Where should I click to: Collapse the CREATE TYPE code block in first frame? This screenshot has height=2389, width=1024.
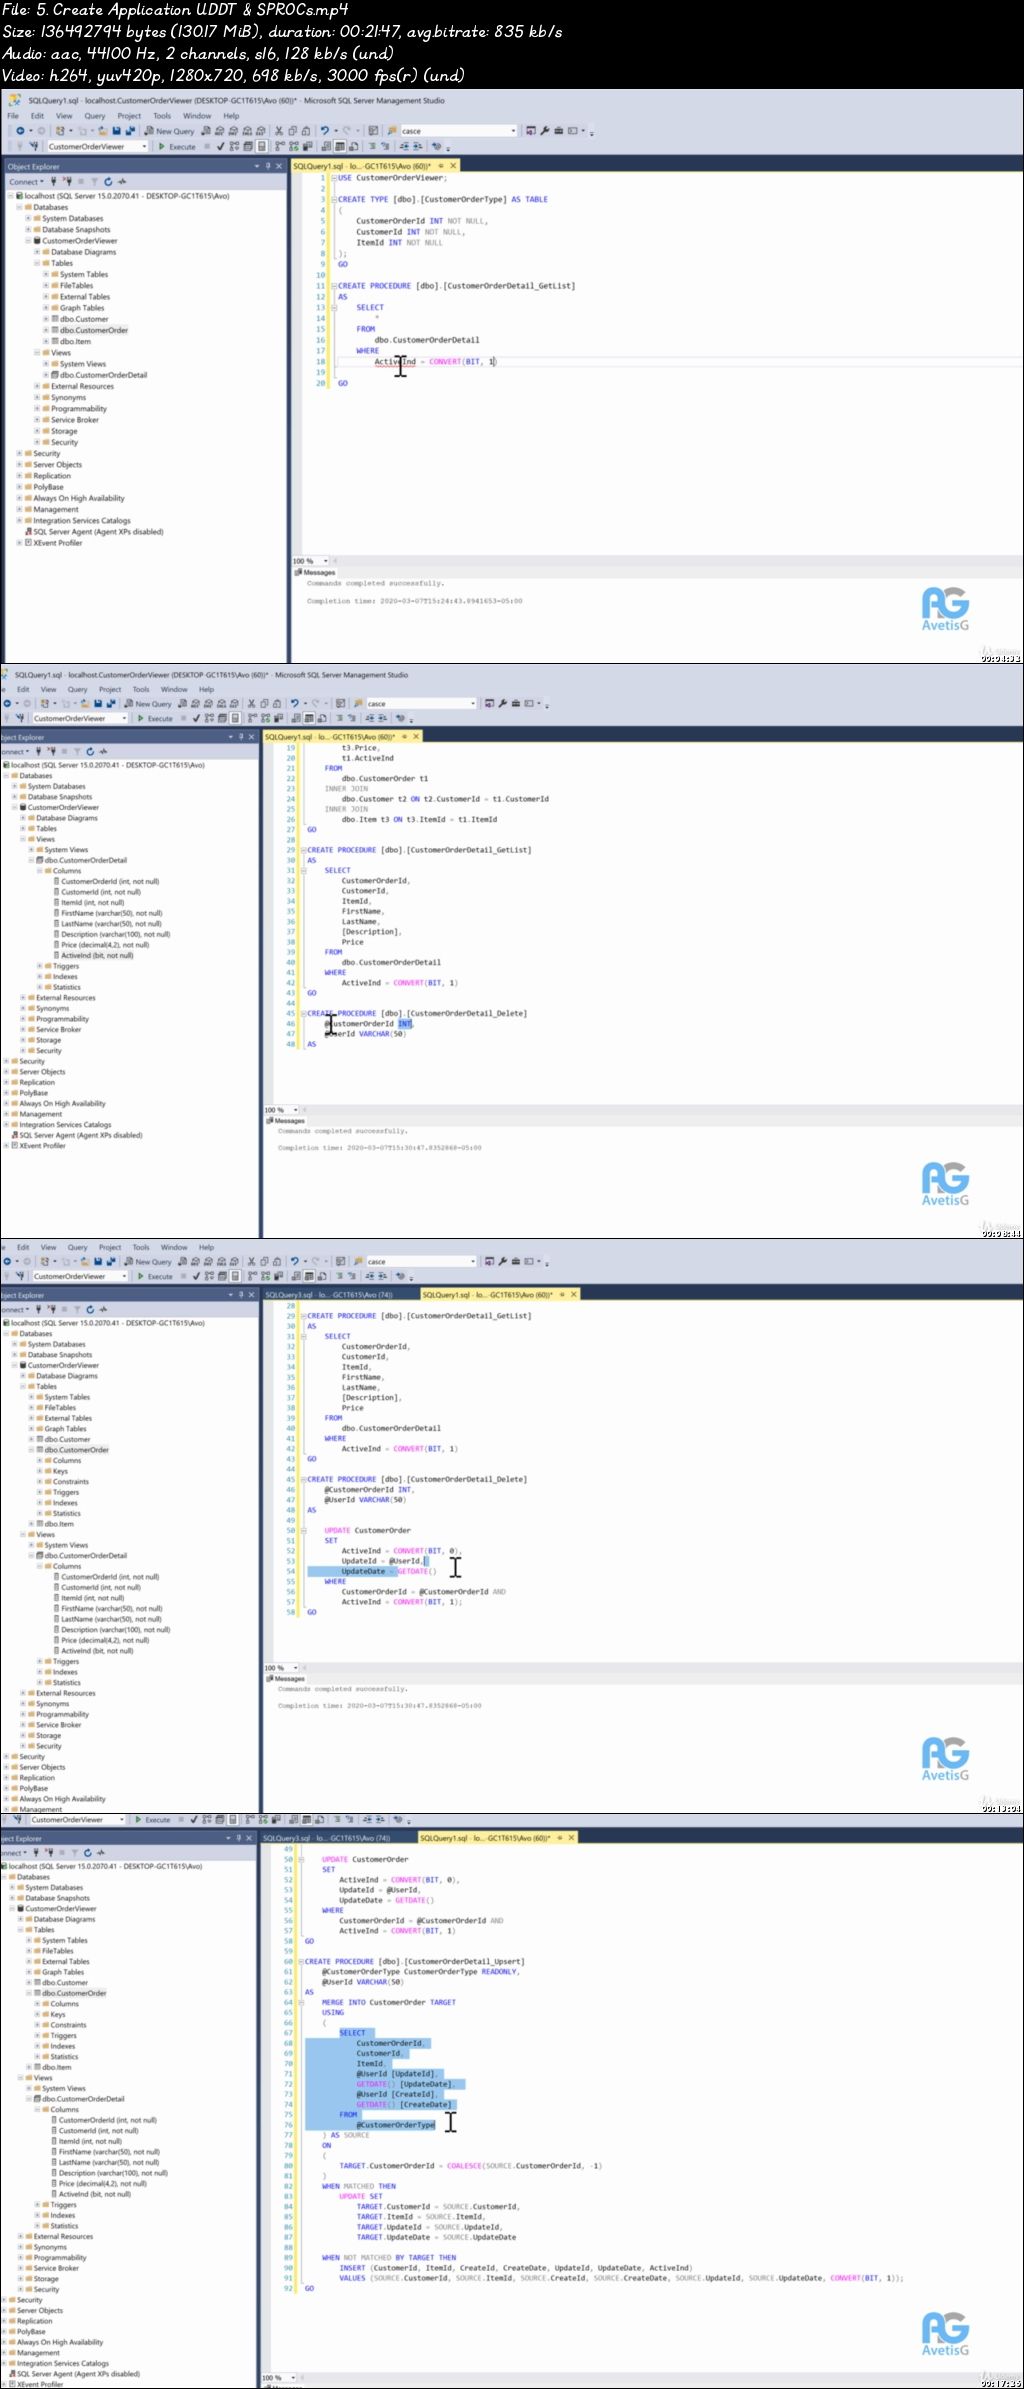coord(334,200)
